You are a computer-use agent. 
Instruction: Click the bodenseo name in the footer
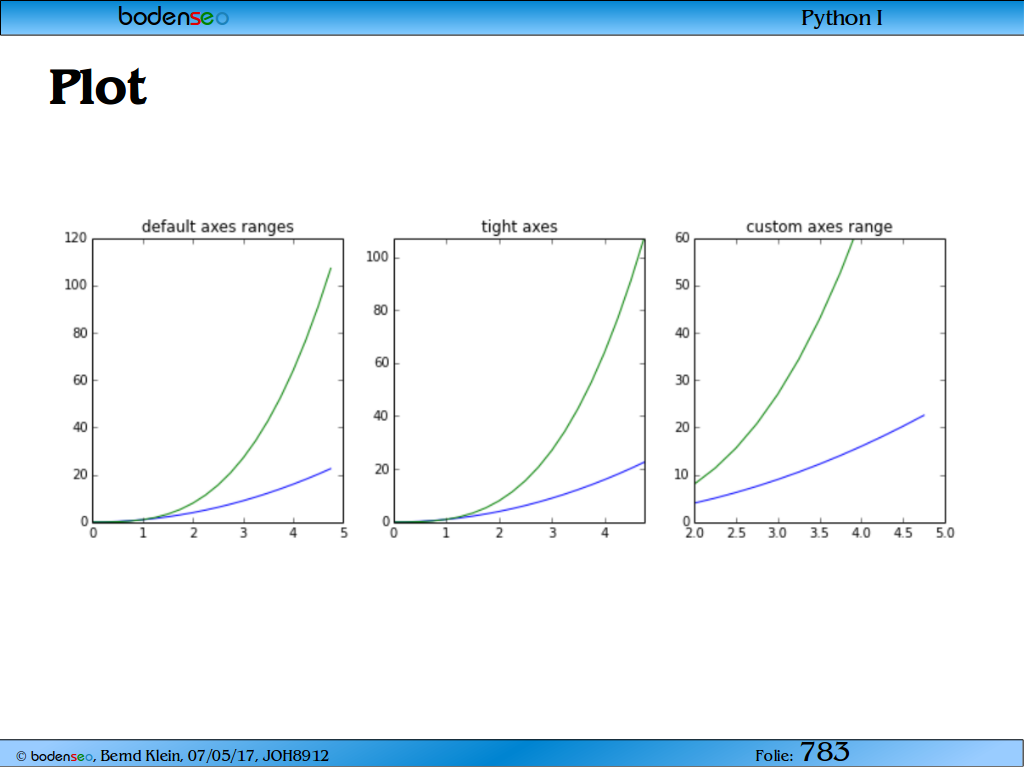(61, 757)
